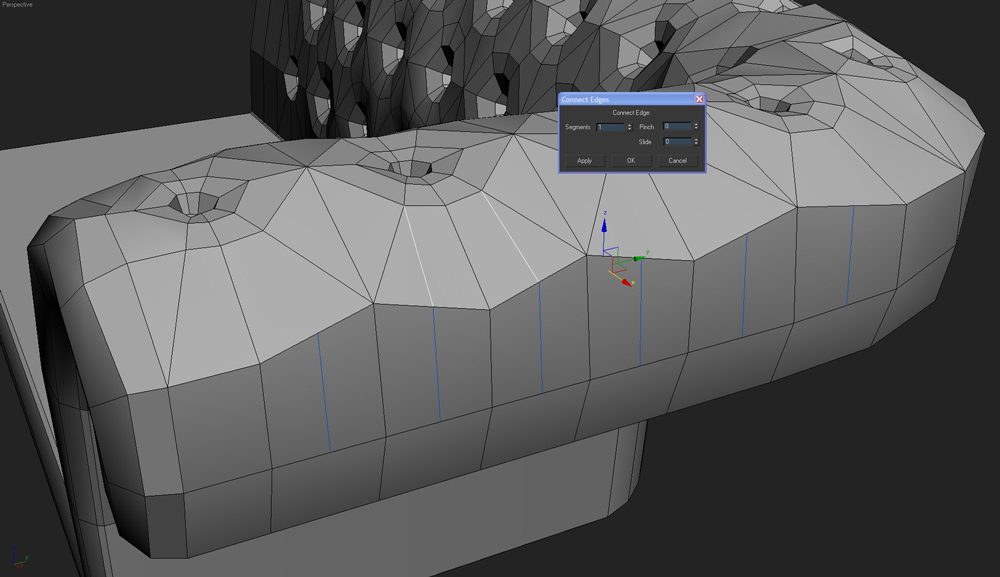The height and width of the screenshot is (577, 1000).
Task: Increase Segments using the spinner up arrow
Action: point(629,125)
